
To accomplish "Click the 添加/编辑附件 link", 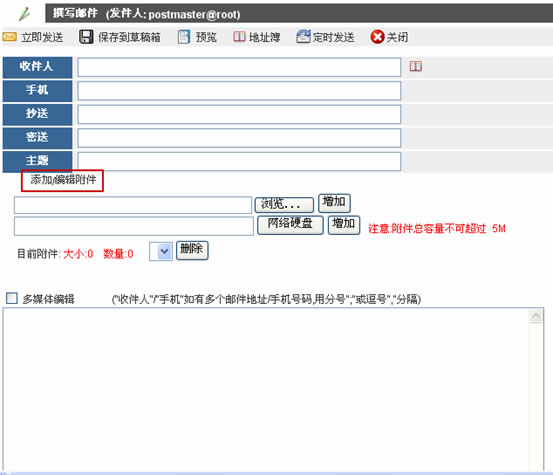I will [63, 180].
